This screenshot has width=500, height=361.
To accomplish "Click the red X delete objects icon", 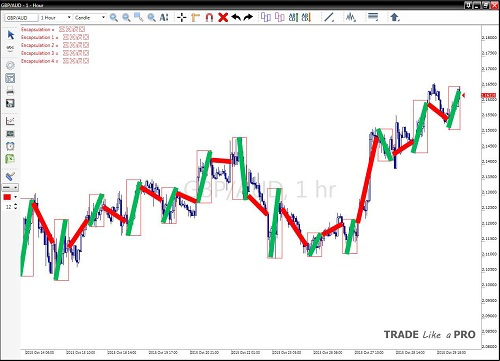I will tap(223, 17).
